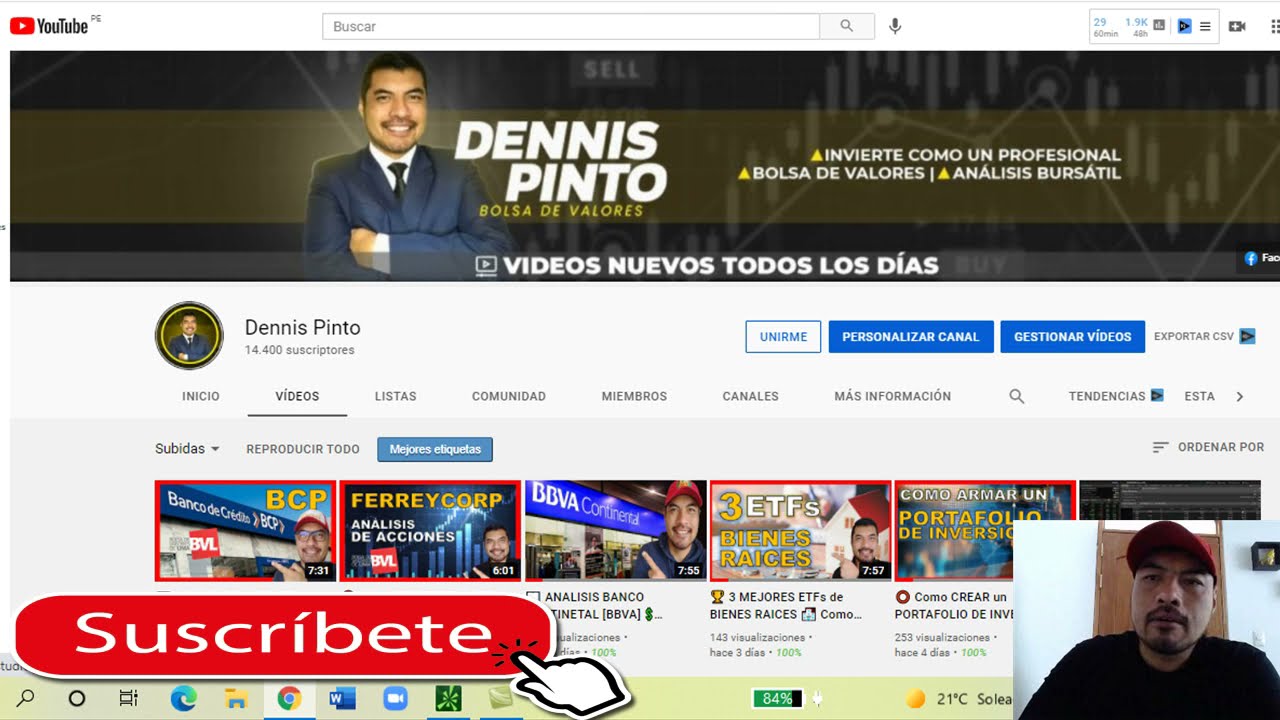Open Cortana circle in the taskbar
Screen dimensions: 1280x720
77,698
